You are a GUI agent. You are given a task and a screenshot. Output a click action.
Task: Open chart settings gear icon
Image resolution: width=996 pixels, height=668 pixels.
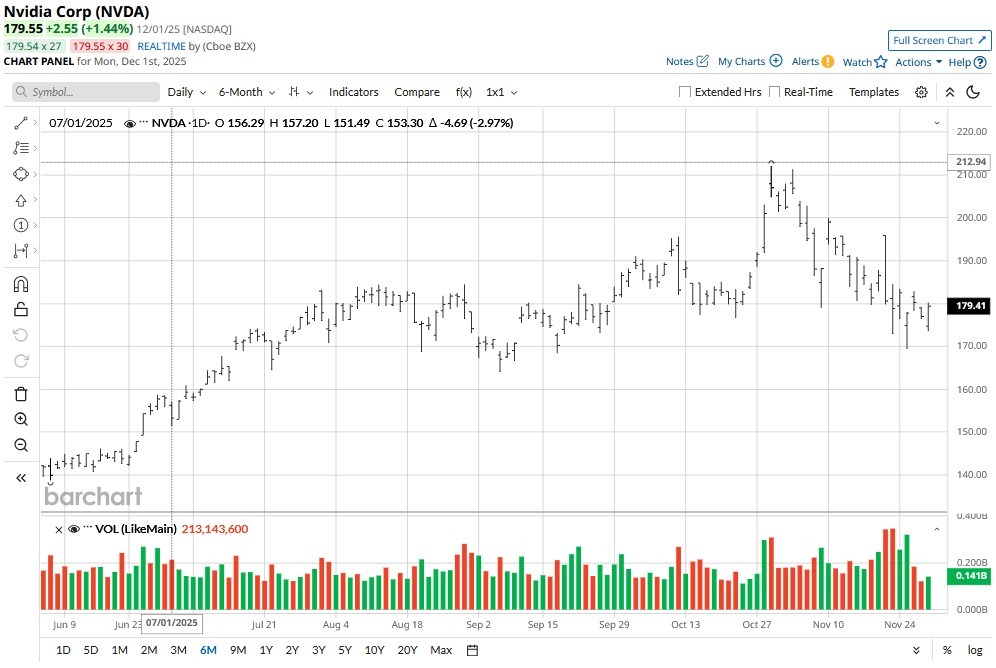921,92
